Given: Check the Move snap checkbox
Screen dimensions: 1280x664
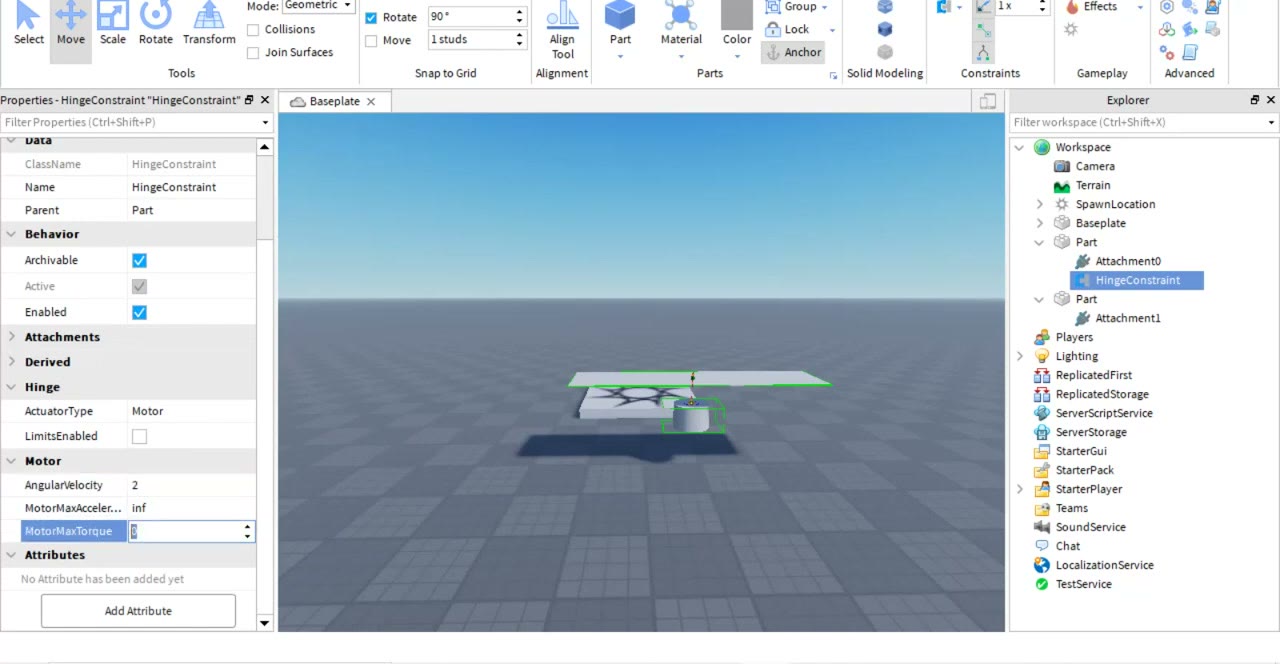Looking at the screenshot, I should 371,41.
